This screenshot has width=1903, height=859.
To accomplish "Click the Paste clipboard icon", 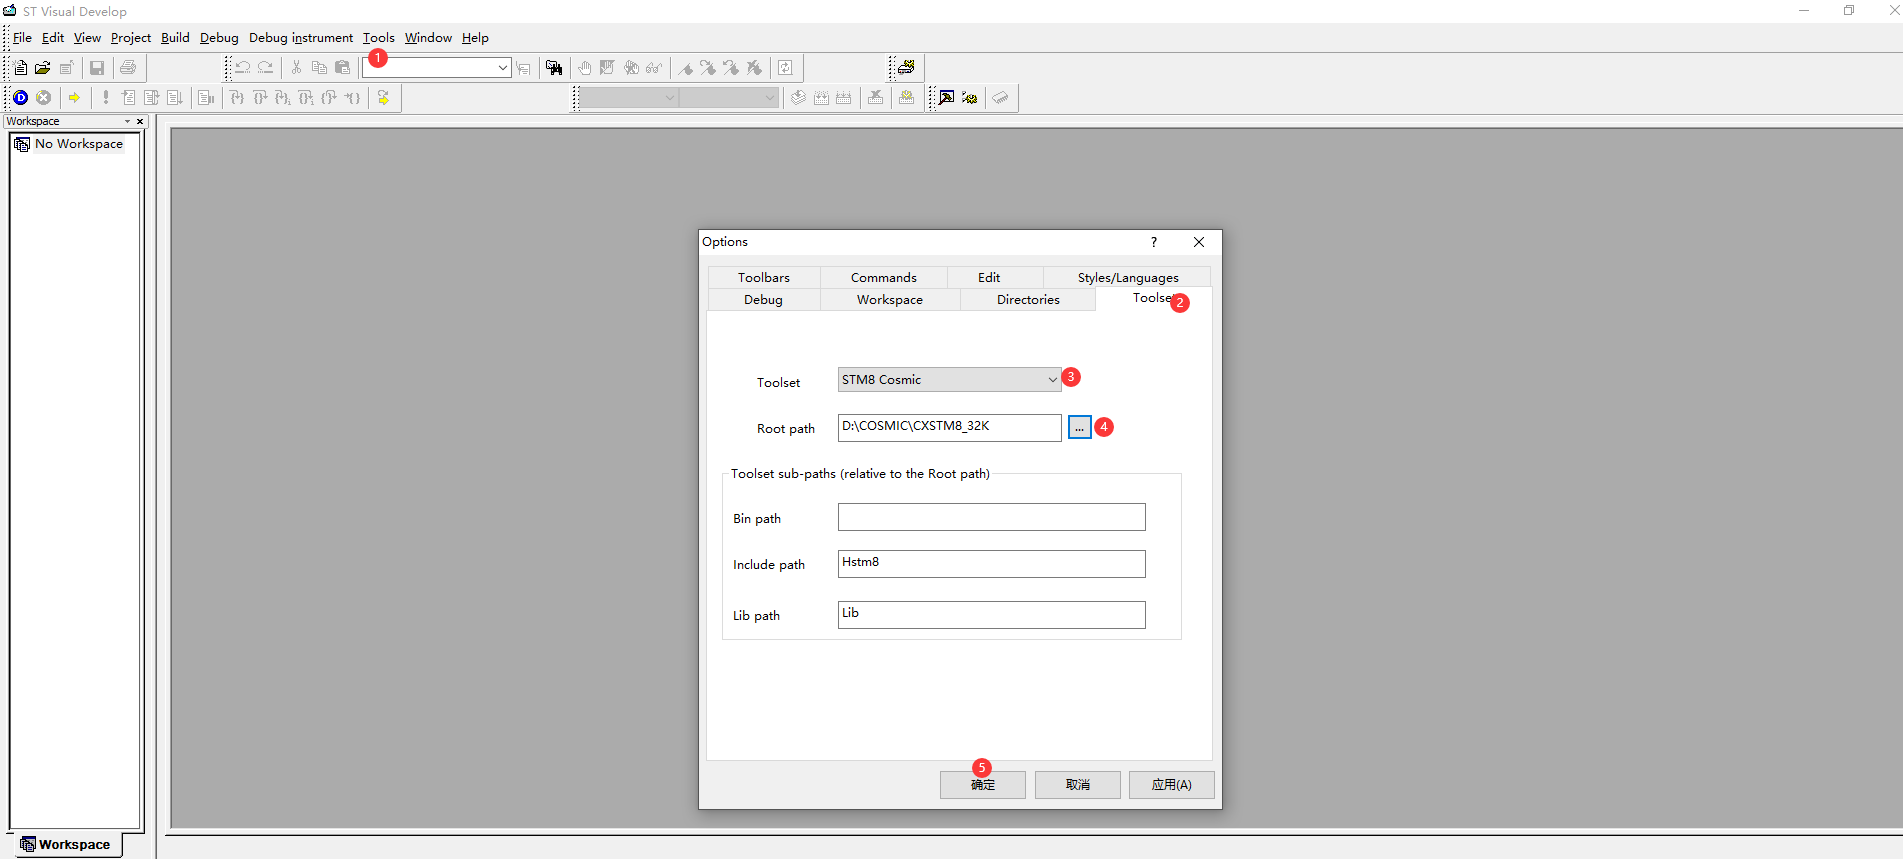I will [x=342, y=68].
